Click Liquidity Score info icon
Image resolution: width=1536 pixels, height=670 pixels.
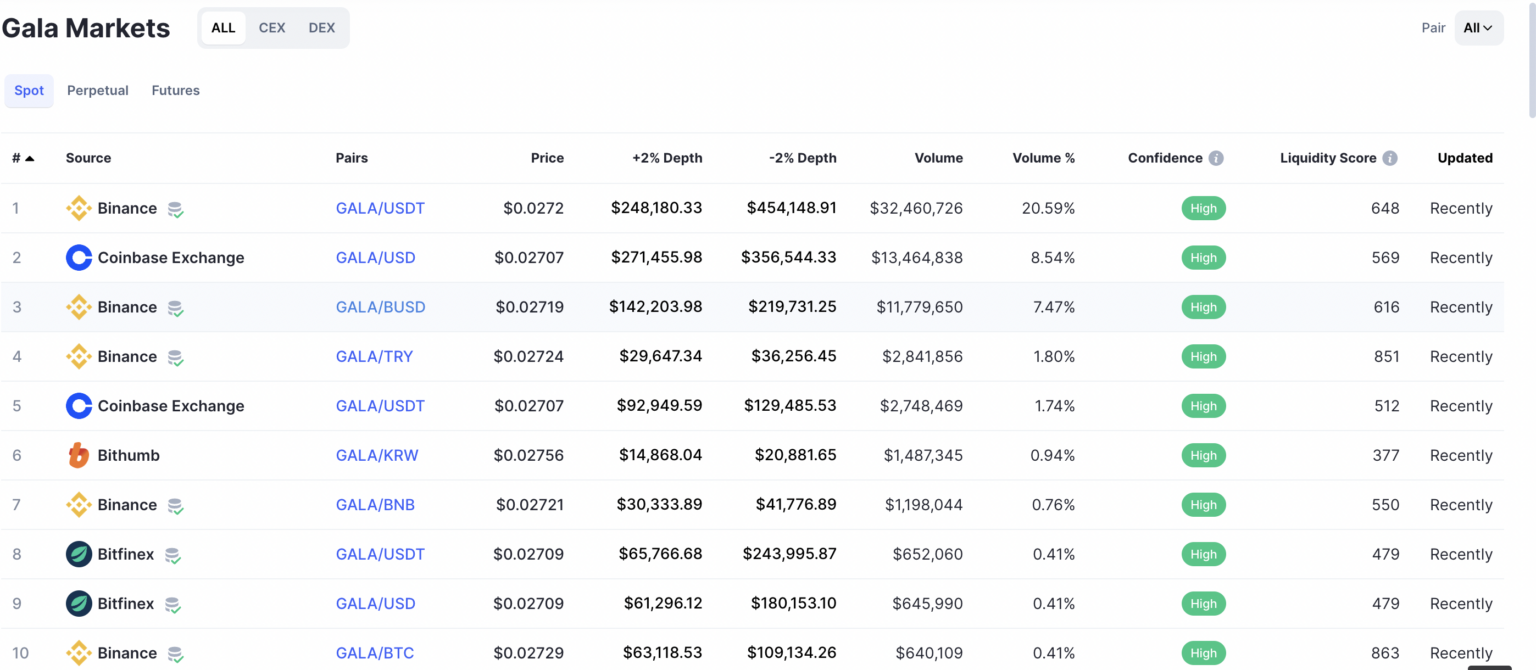[x=1390, y=158]
